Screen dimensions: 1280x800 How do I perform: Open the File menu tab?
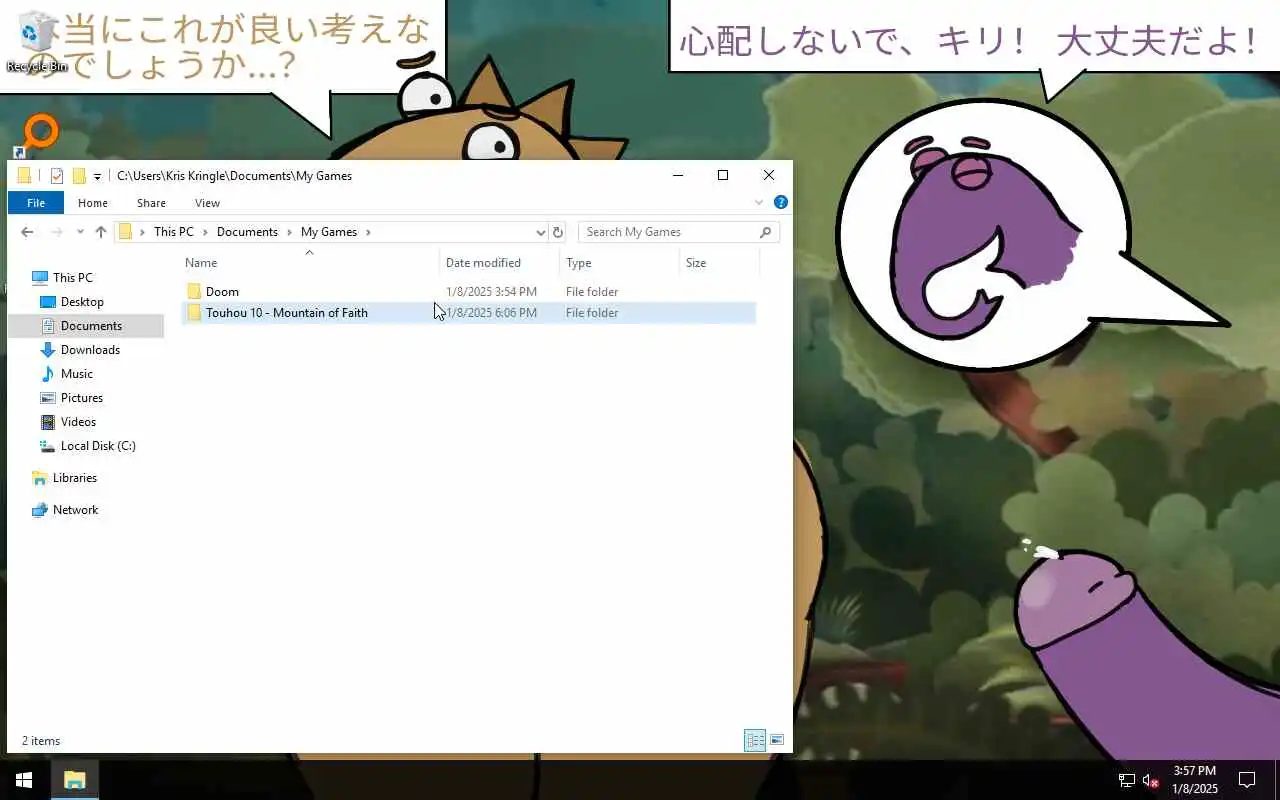(x=36, y=203)
